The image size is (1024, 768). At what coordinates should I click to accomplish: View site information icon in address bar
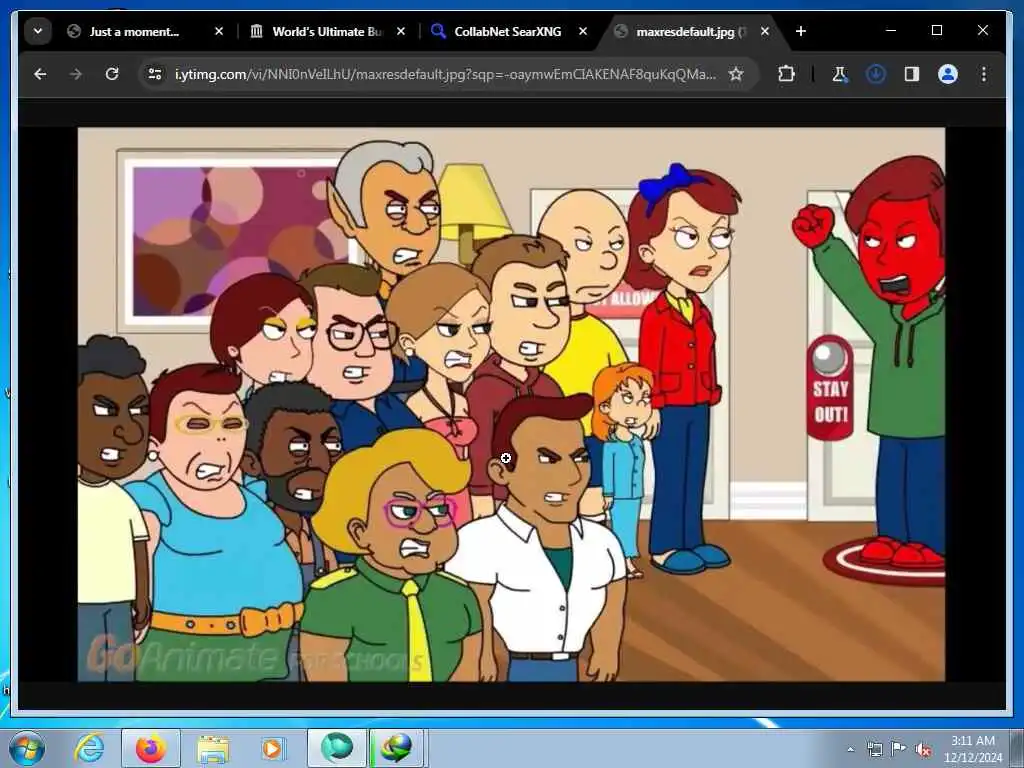pyautogui.click(x=155, y=74)
